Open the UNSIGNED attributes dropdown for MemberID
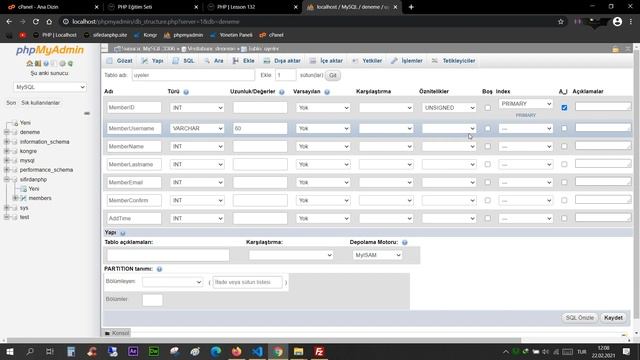This screenshot has width=640, height=360. tap(449, 108)
